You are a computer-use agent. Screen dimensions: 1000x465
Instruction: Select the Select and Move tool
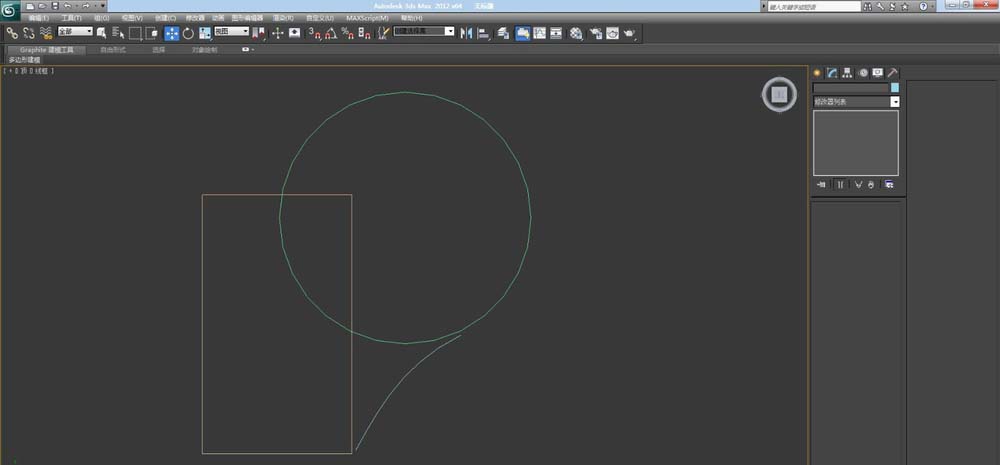[x=171, y=33]
